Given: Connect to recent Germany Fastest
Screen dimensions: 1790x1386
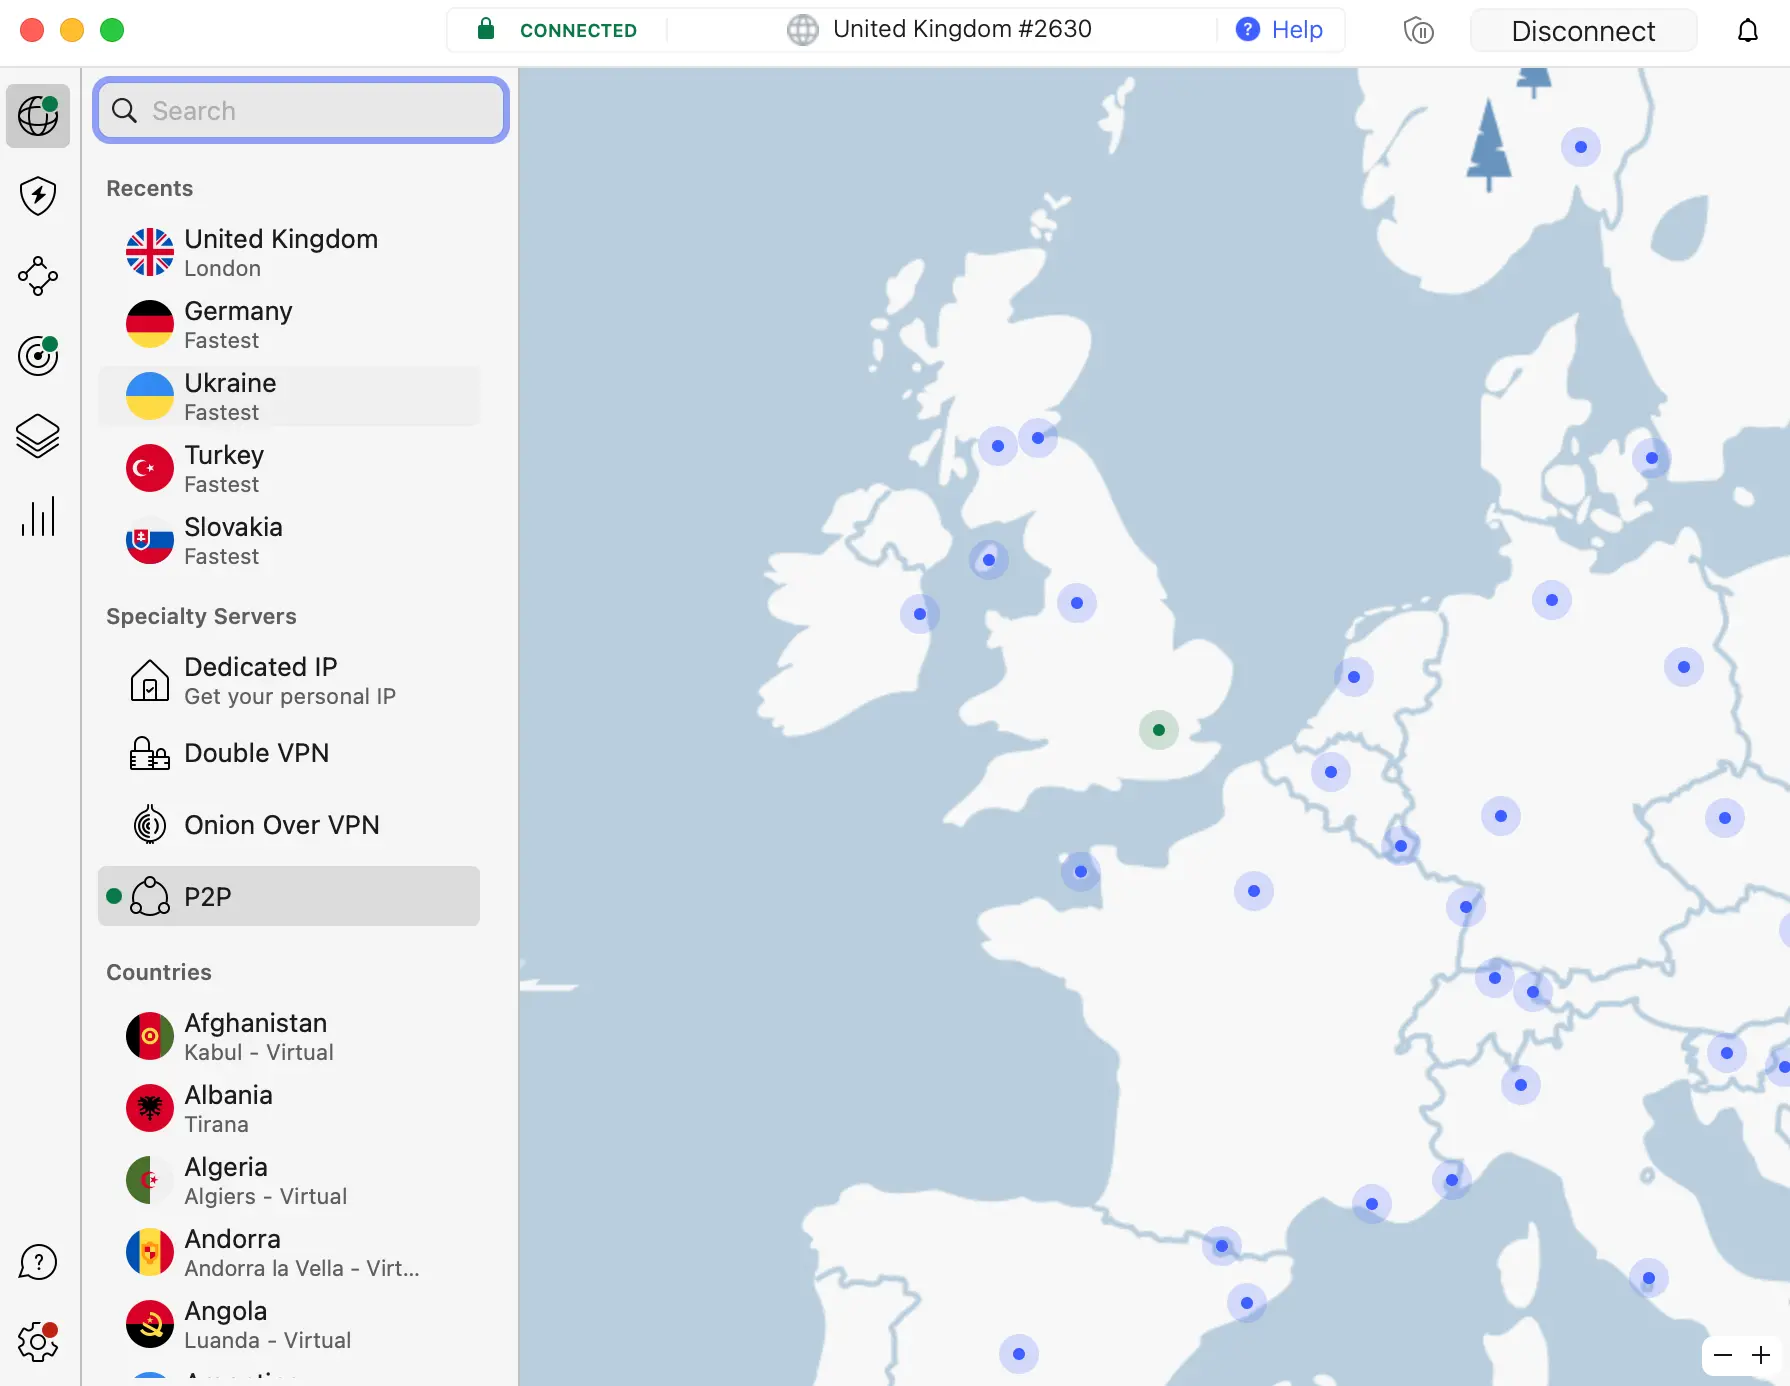Looking at the screenshot, I should (x=289, y=324).
